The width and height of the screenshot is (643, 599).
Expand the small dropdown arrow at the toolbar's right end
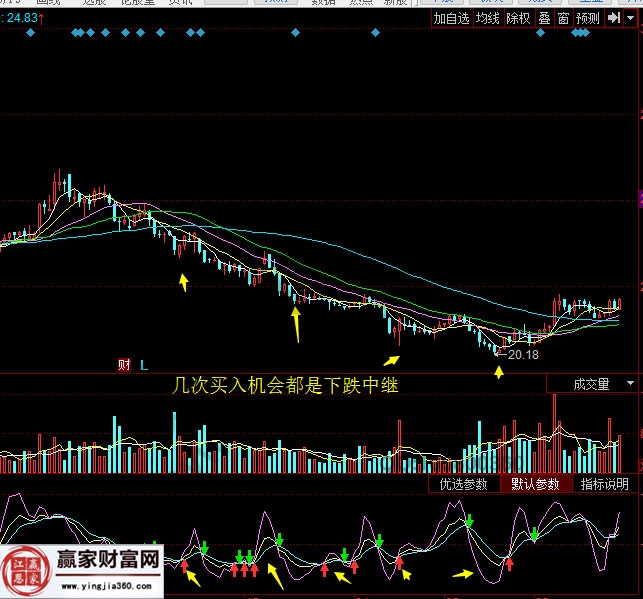click(632, 18)
